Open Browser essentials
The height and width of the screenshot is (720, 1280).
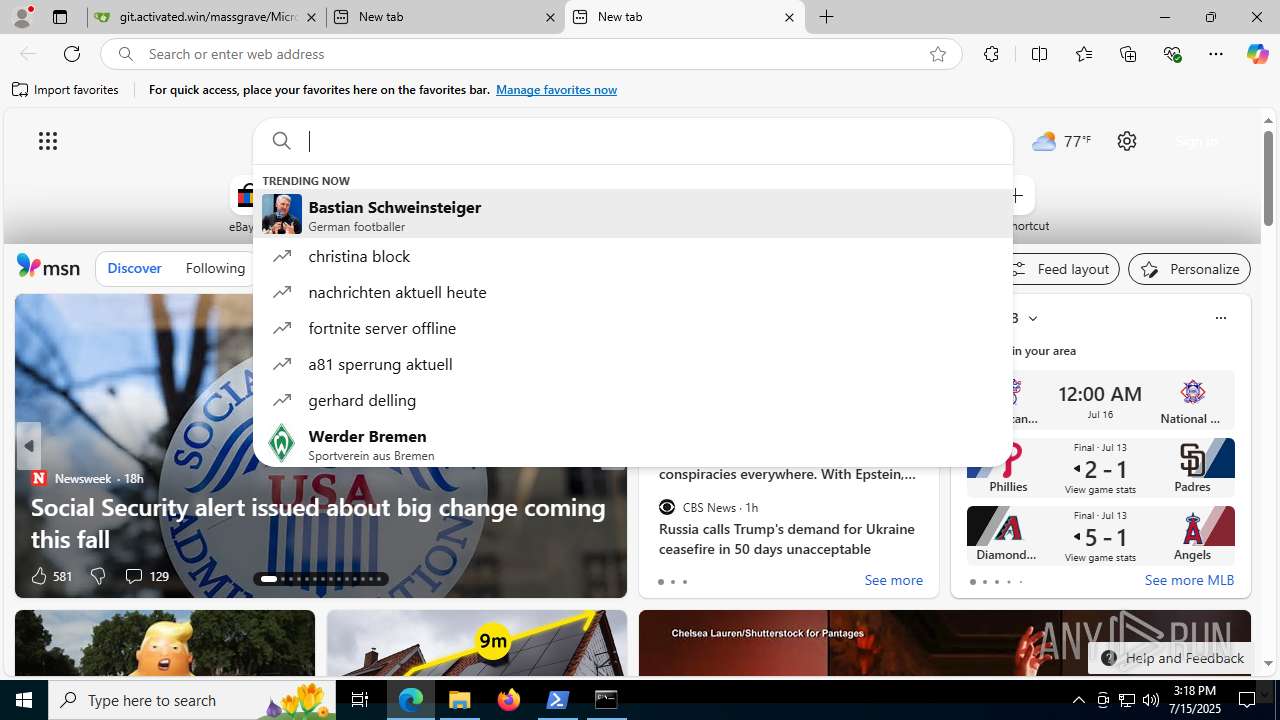point(1172,54)
